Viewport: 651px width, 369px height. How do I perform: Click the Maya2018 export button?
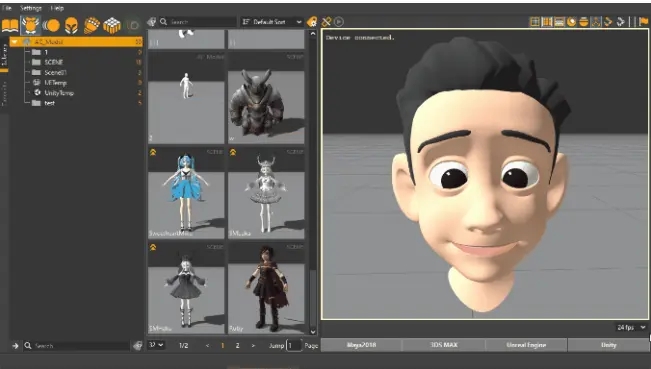361,345
